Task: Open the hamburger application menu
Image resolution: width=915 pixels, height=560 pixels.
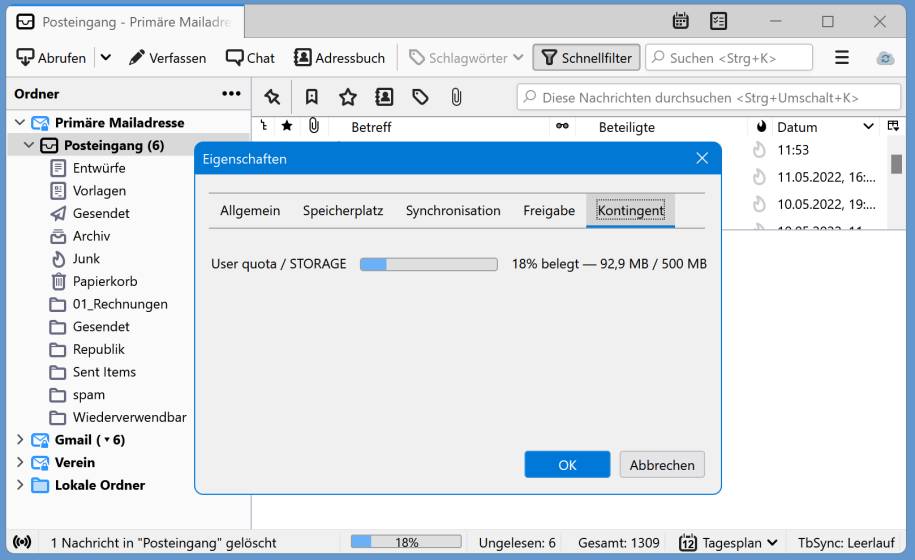Action: 842,58
